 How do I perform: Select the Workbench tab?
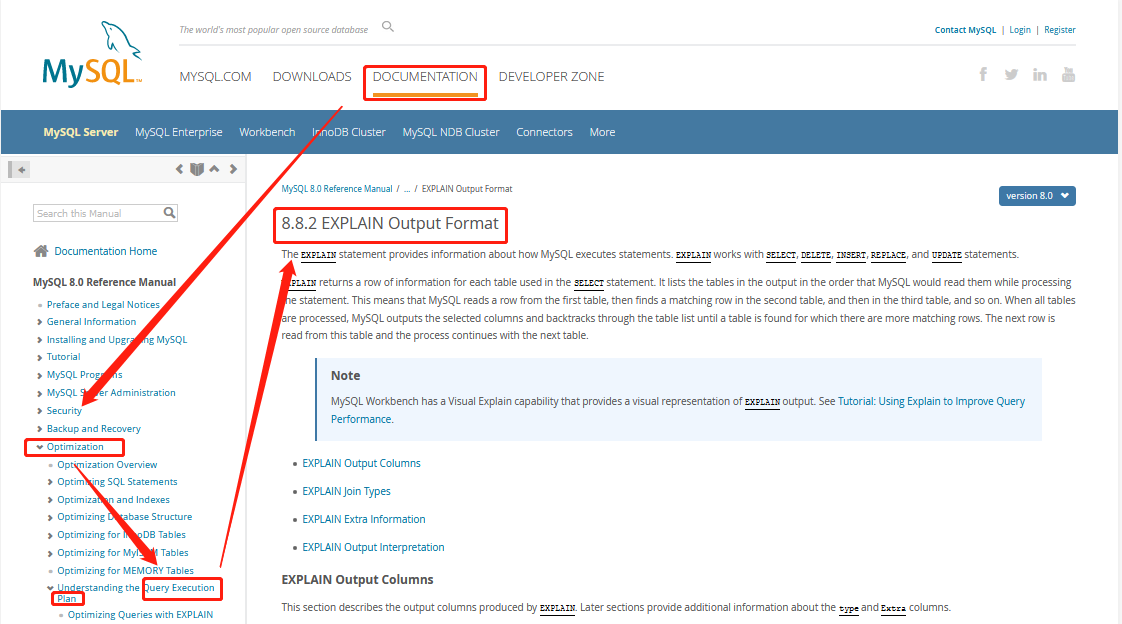coord(267,132)
